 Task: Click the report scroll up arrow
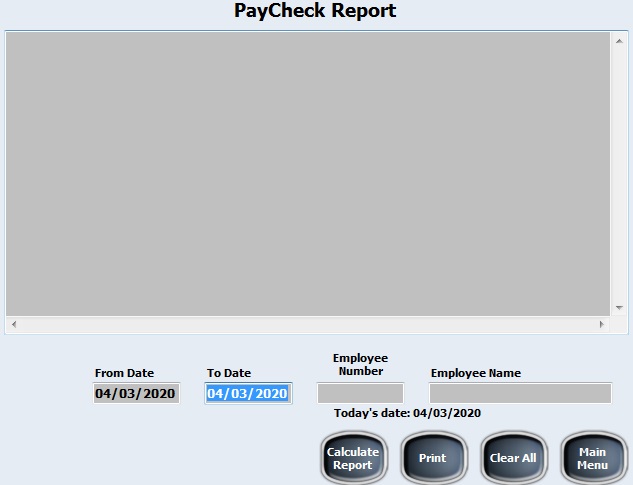(619, 41)
